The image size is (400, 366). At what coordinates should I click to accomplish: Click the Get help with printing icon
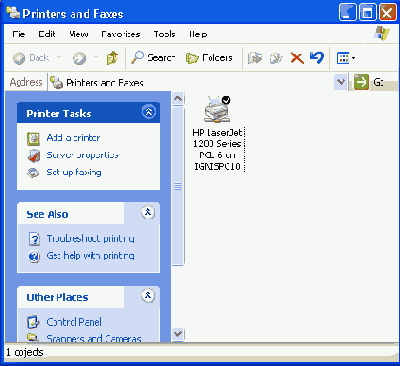(x=34, y=256)
